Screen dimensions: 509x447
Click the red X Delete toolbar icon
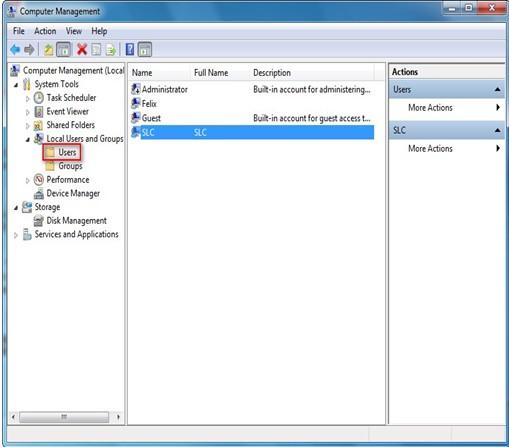click(x=82, y=50)
